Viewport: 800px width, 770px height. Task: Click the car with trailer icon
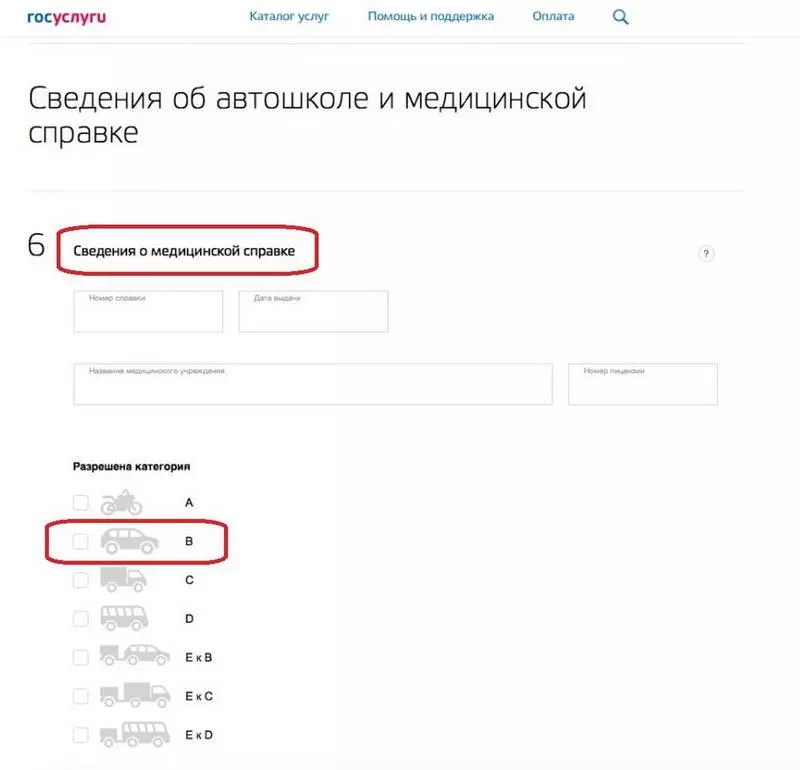pyautogui.click(x=135, y=655)
